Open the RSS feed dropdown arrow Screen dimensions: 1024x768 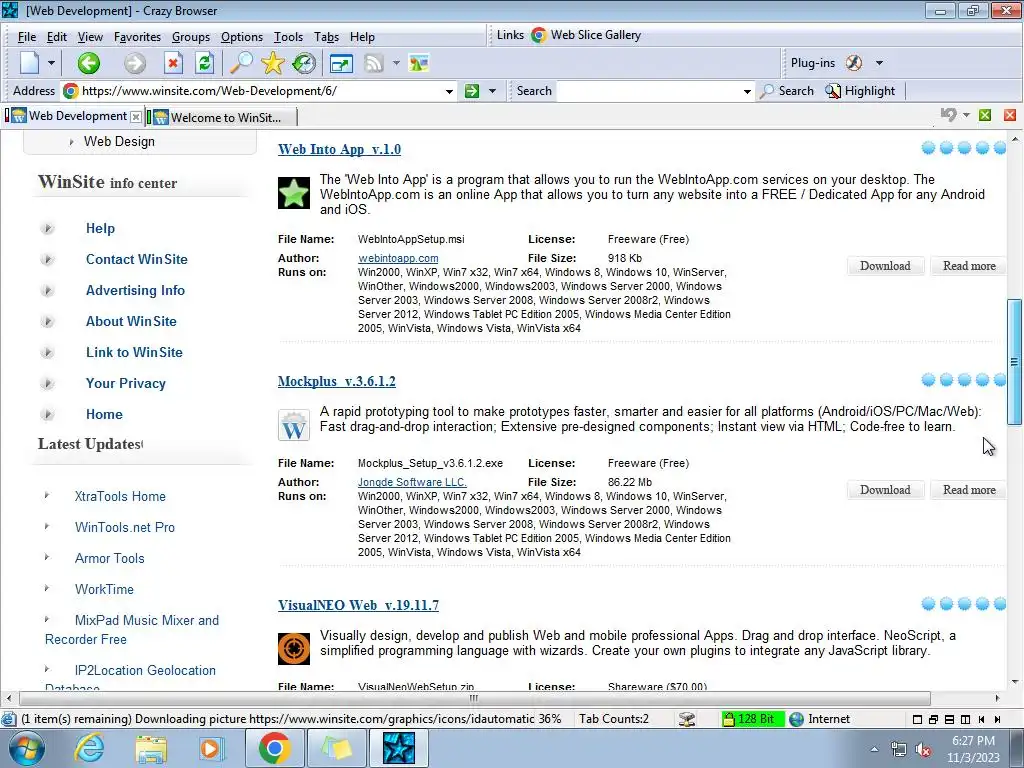pyautogui.click(x=396, y=63)
